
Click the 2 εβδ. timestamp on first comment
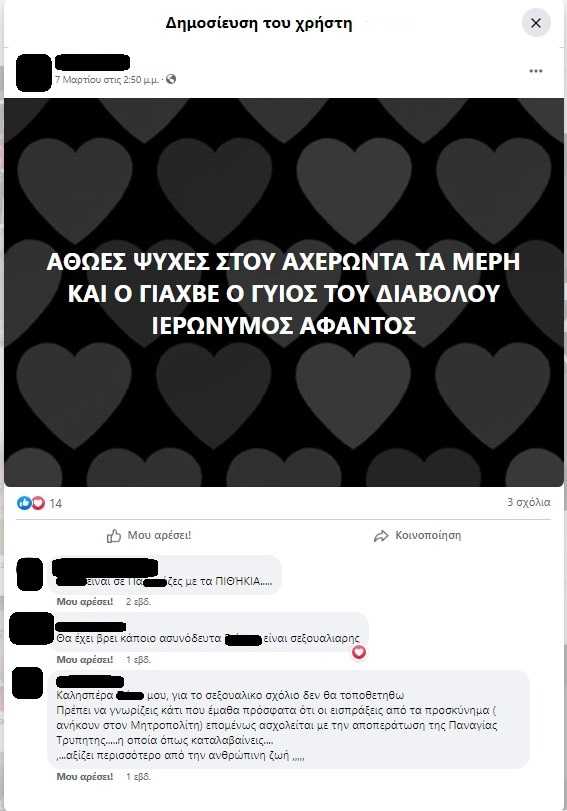click(x=138, y=602)
